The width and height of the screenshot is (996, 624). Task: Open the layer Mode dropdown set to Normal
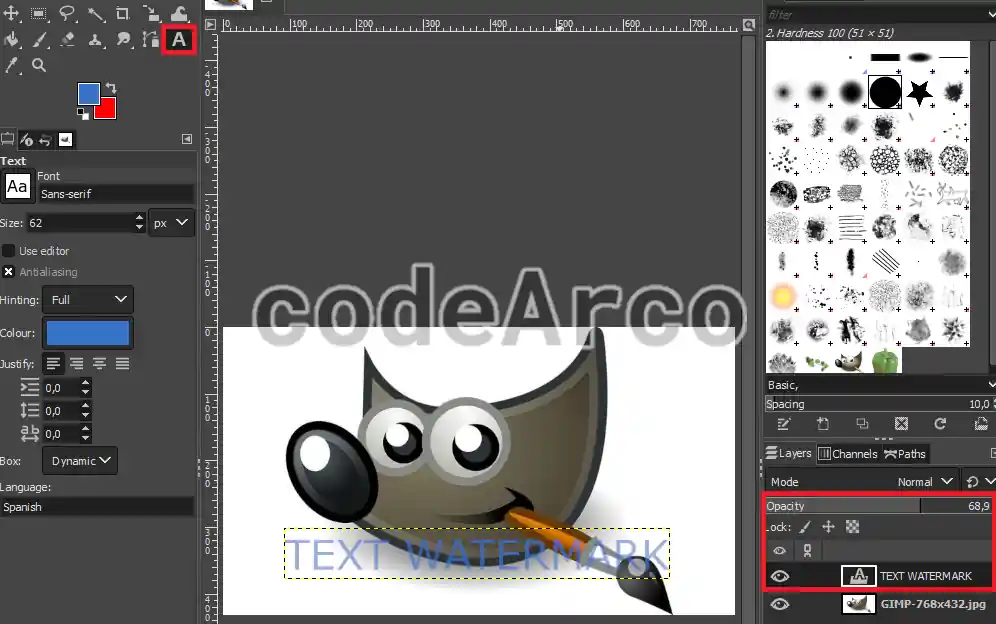[861, 482]
